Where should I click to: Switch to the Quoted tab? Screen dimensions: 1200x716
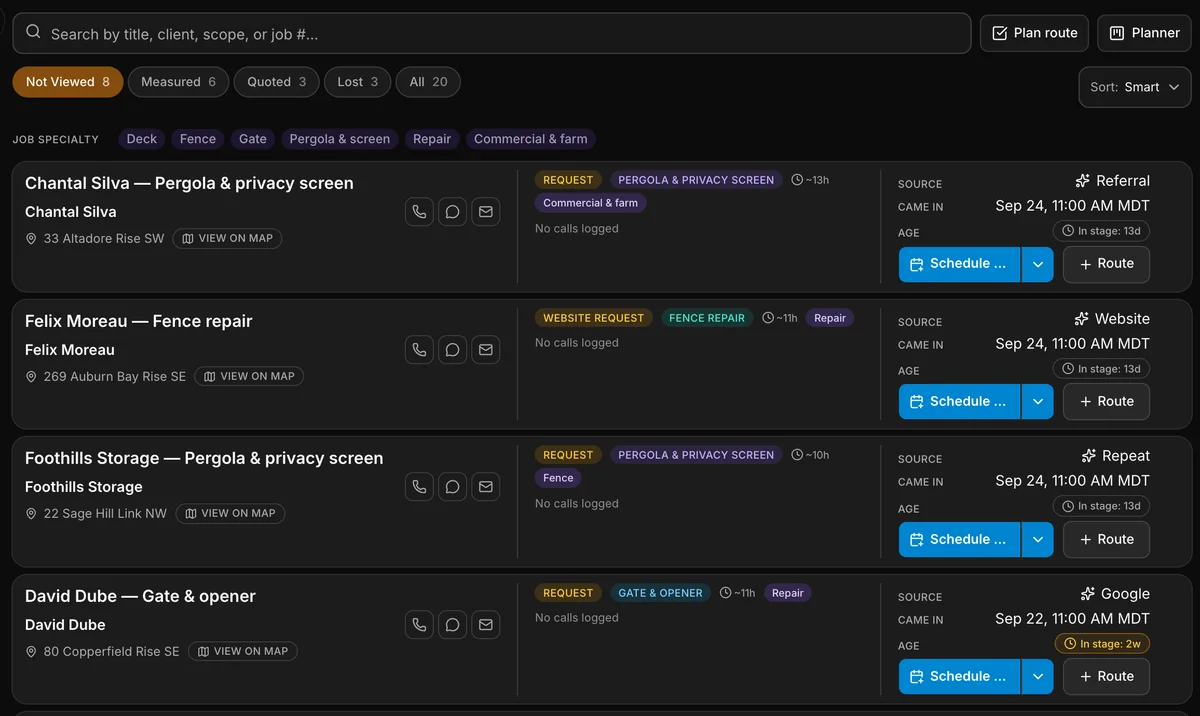tap(277, 82)
